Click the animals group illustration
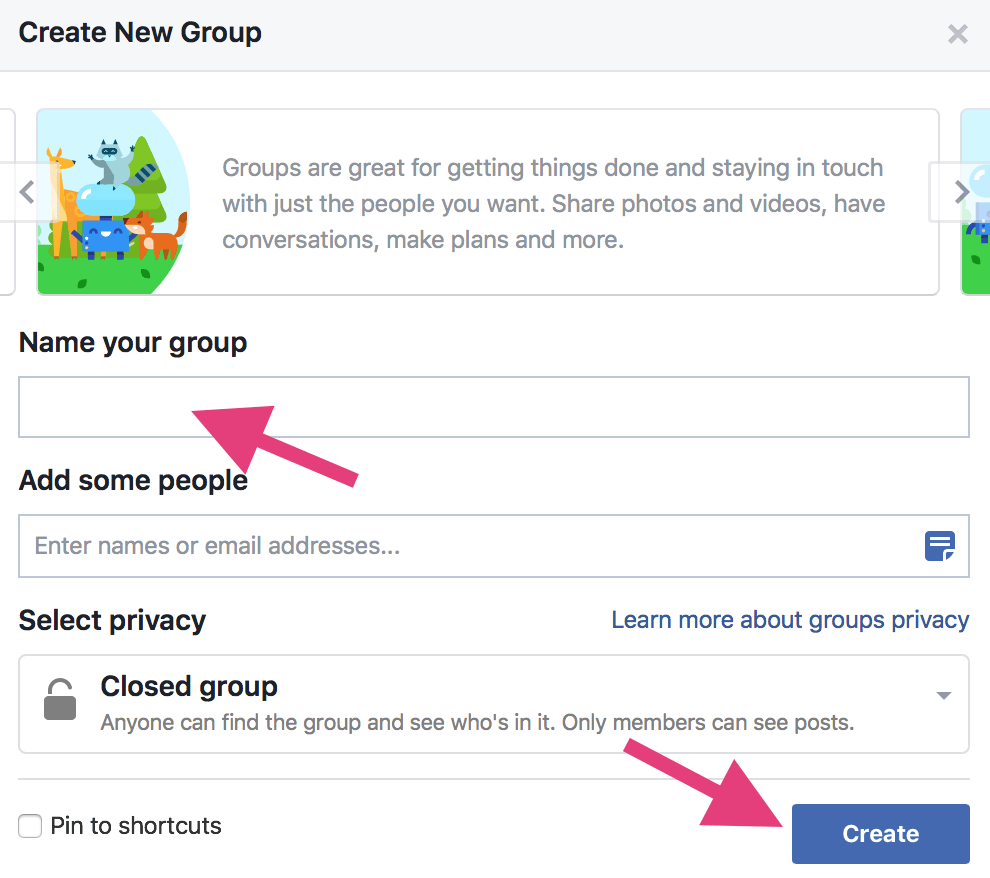Screen dimensions: 990x878 (114, 202)
